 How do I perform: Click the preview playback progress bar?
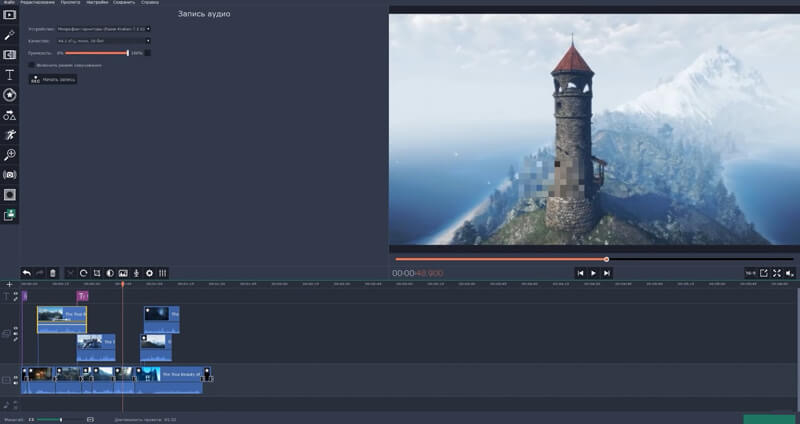click(595, 259)
